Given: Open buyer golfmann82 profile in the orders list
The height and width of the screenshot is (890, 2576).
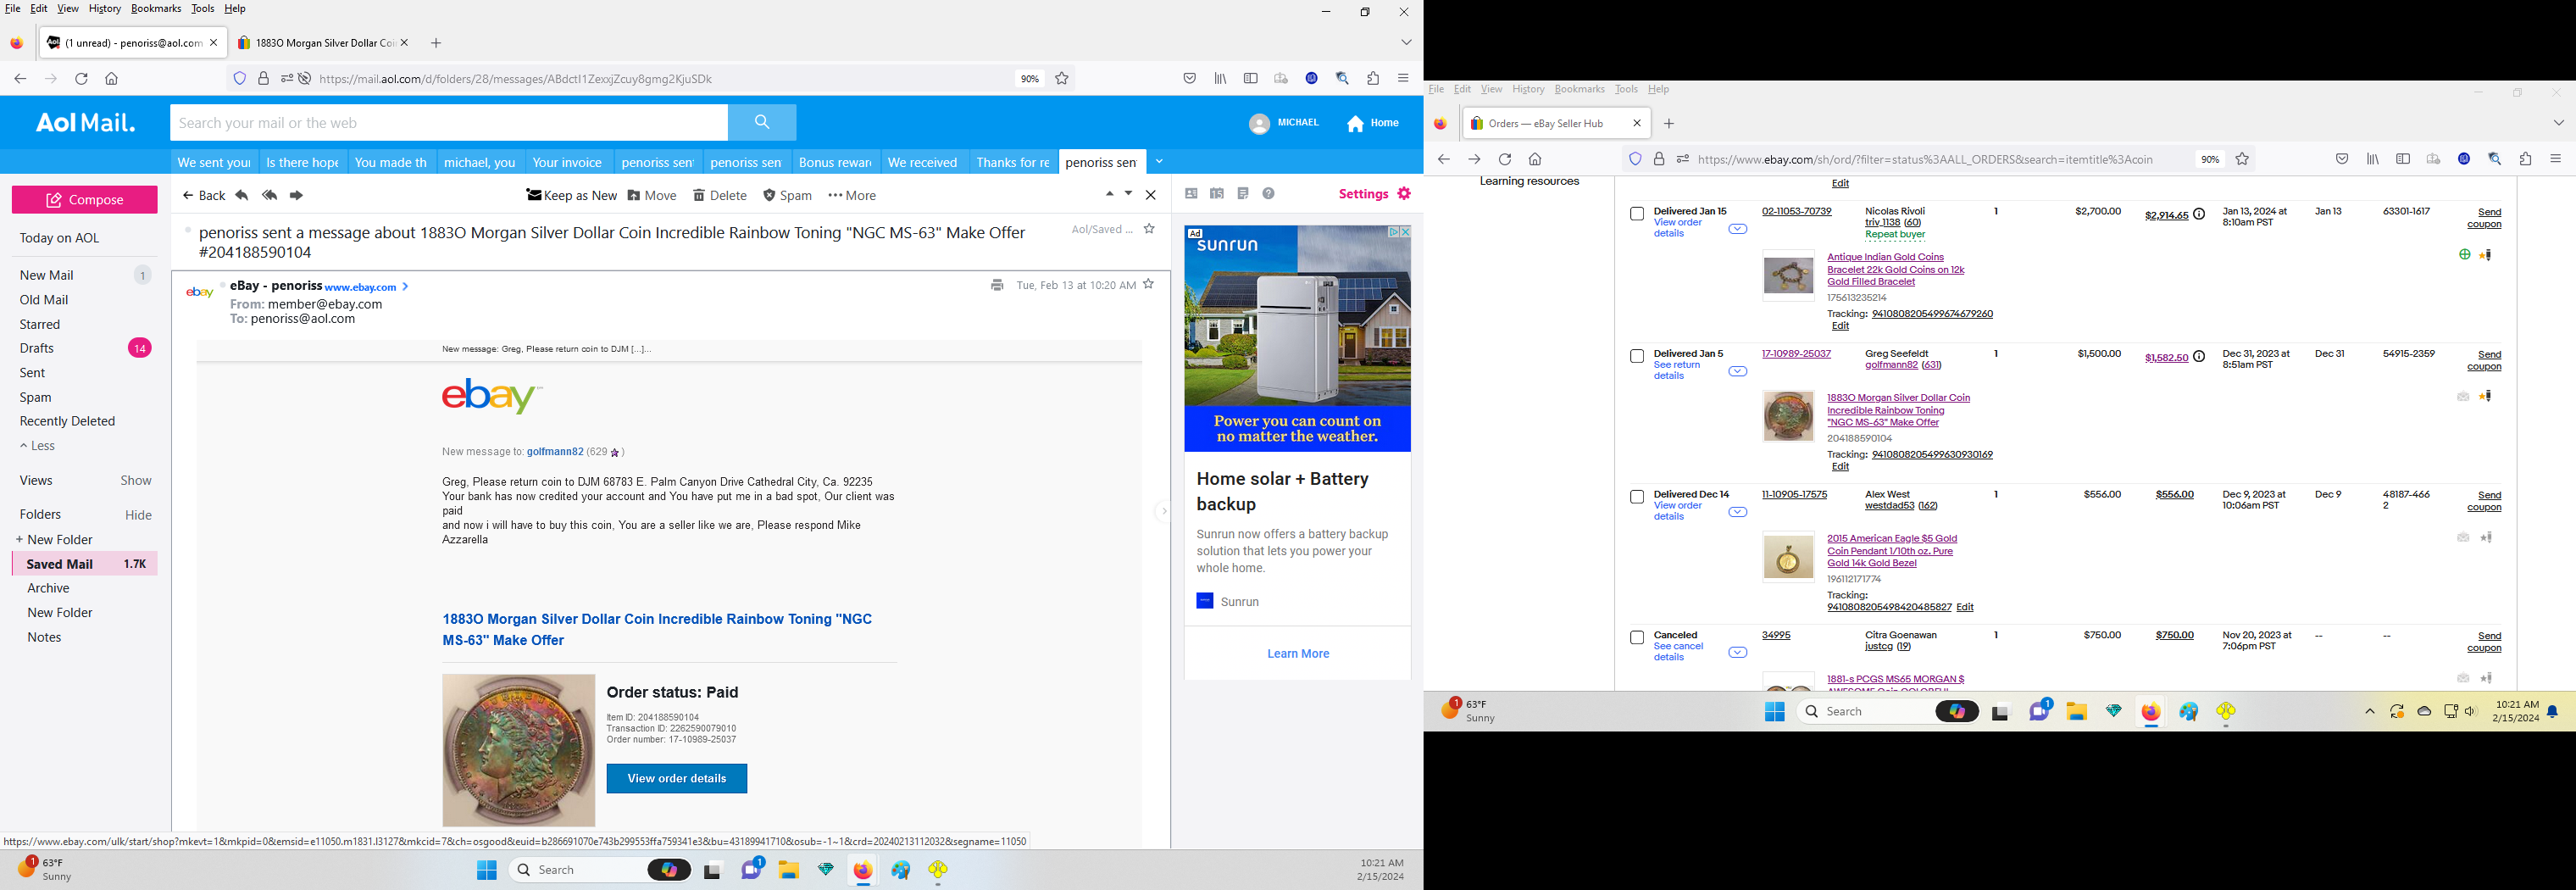Looking at the screenshot, I should 1891,365.
